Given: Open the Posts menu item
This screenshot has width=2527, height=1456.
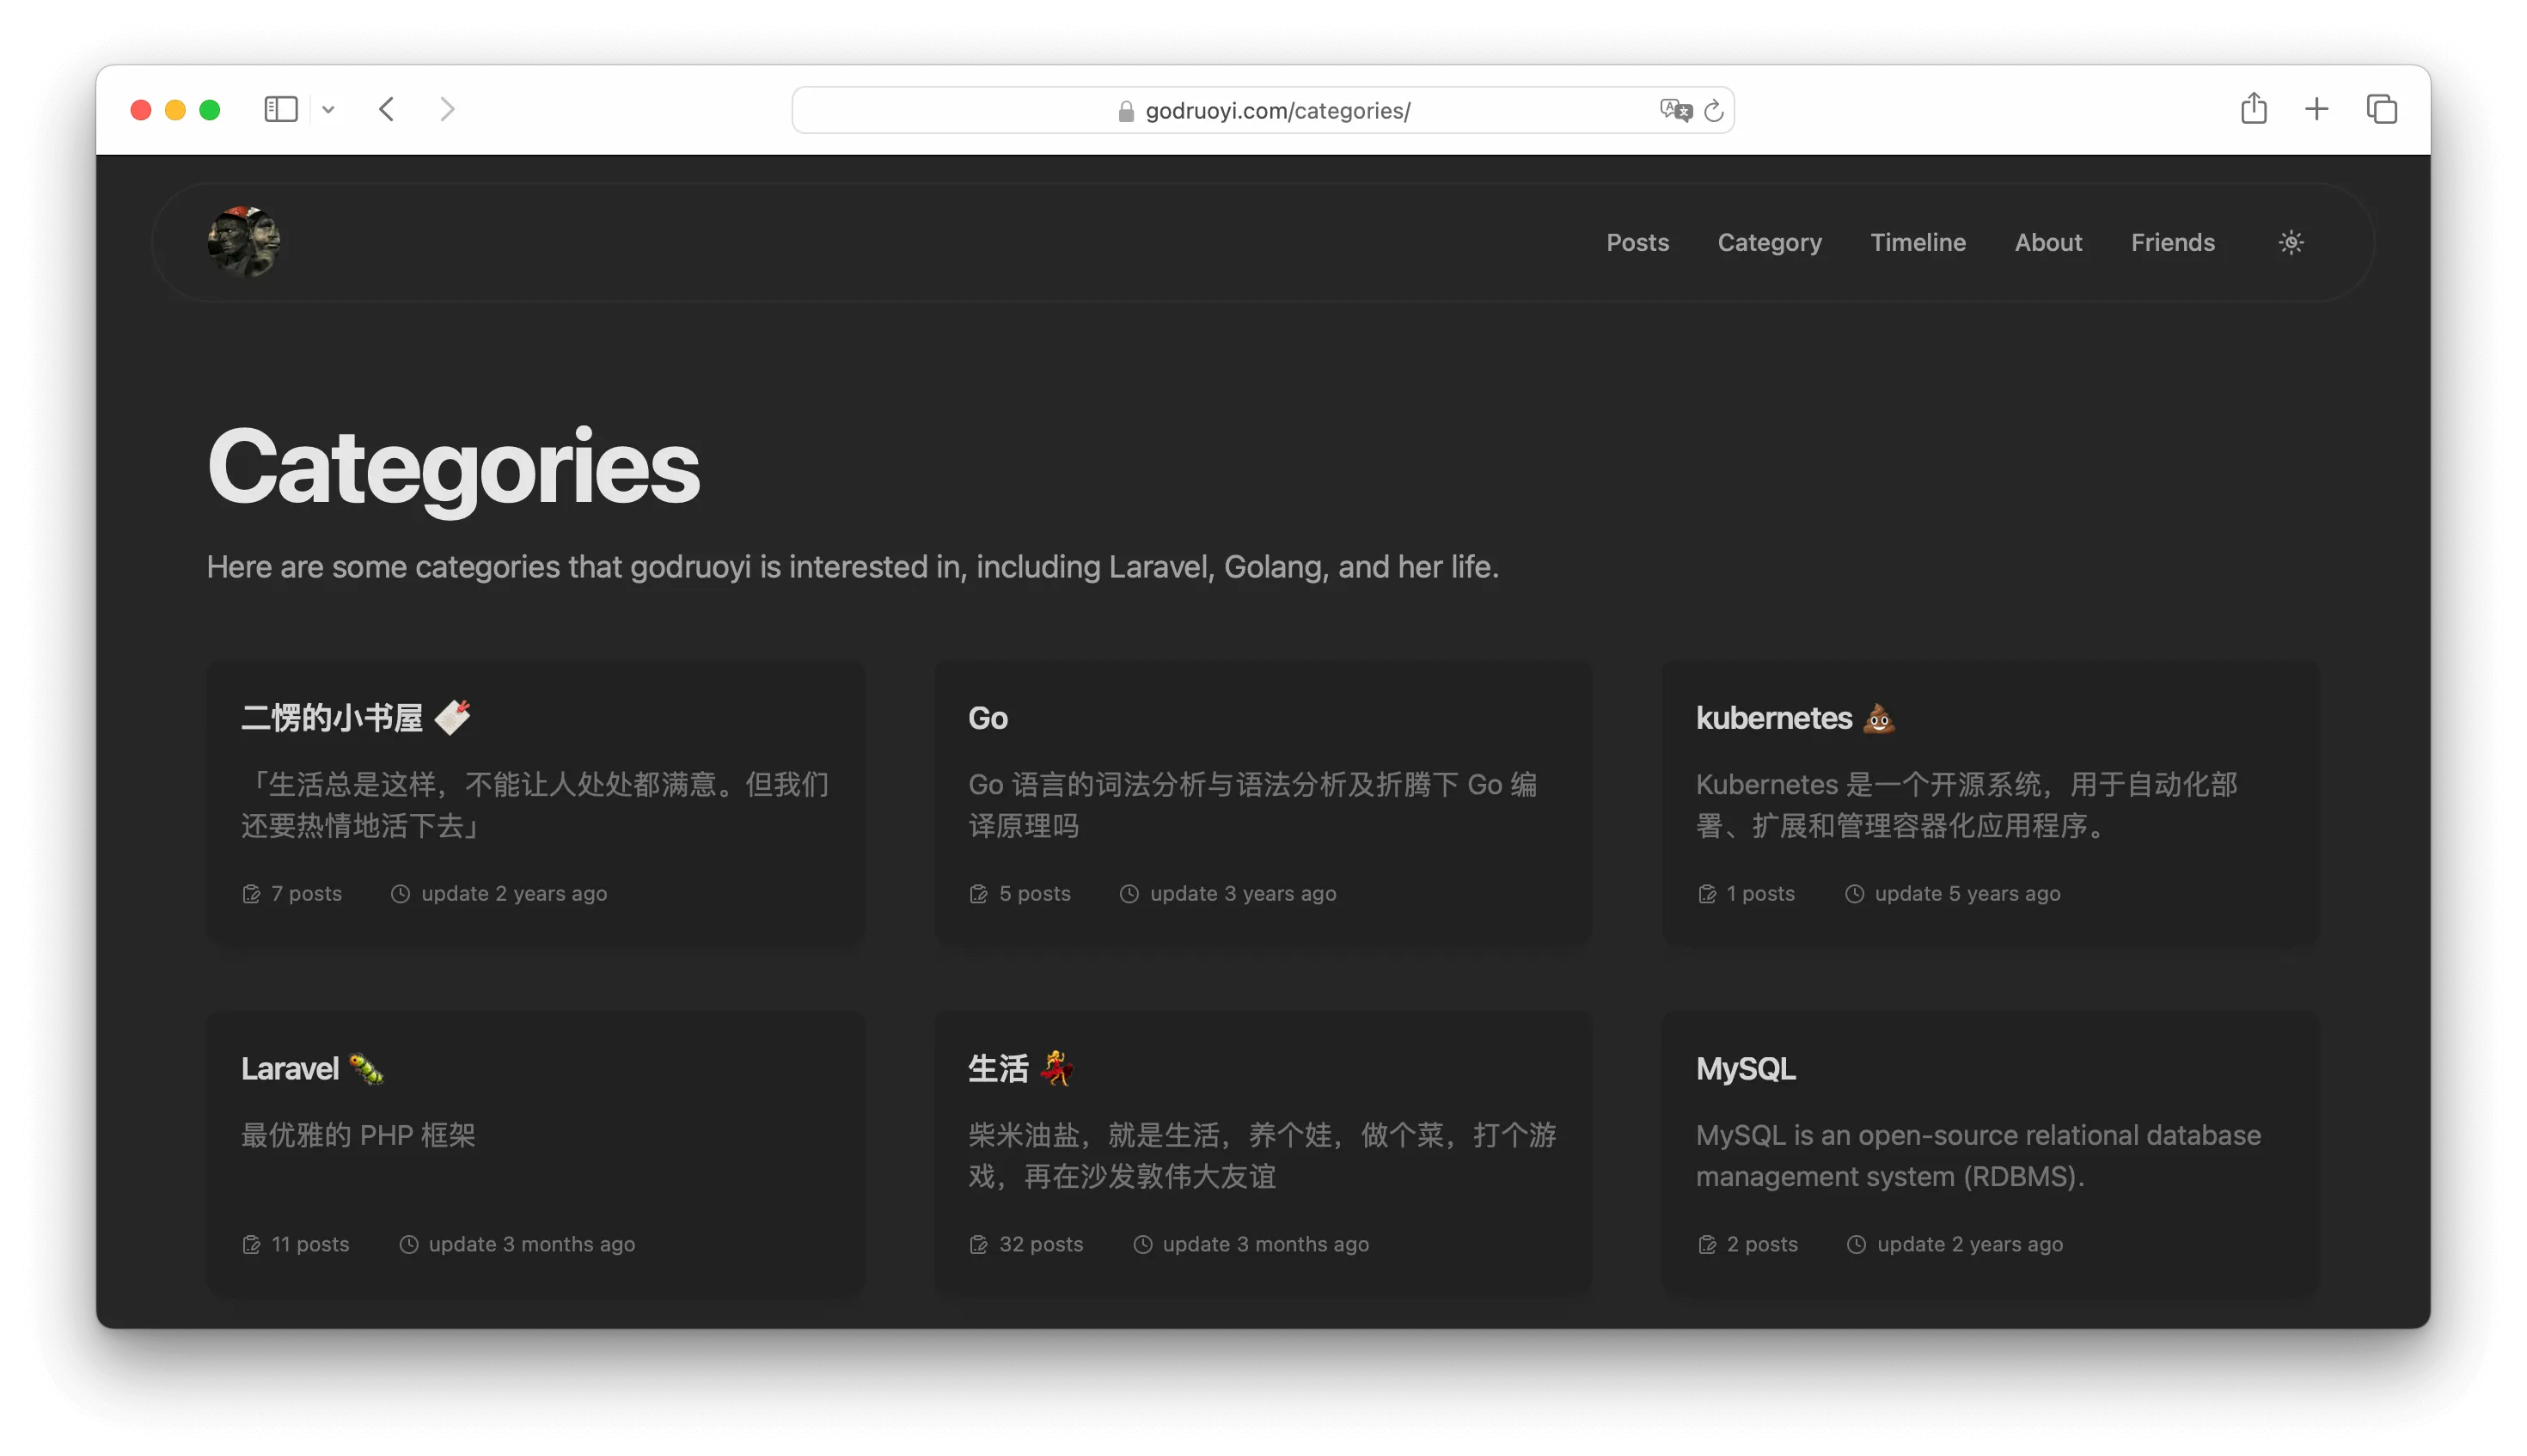Looking at the screenshot, I should [x=1637, y=242].
